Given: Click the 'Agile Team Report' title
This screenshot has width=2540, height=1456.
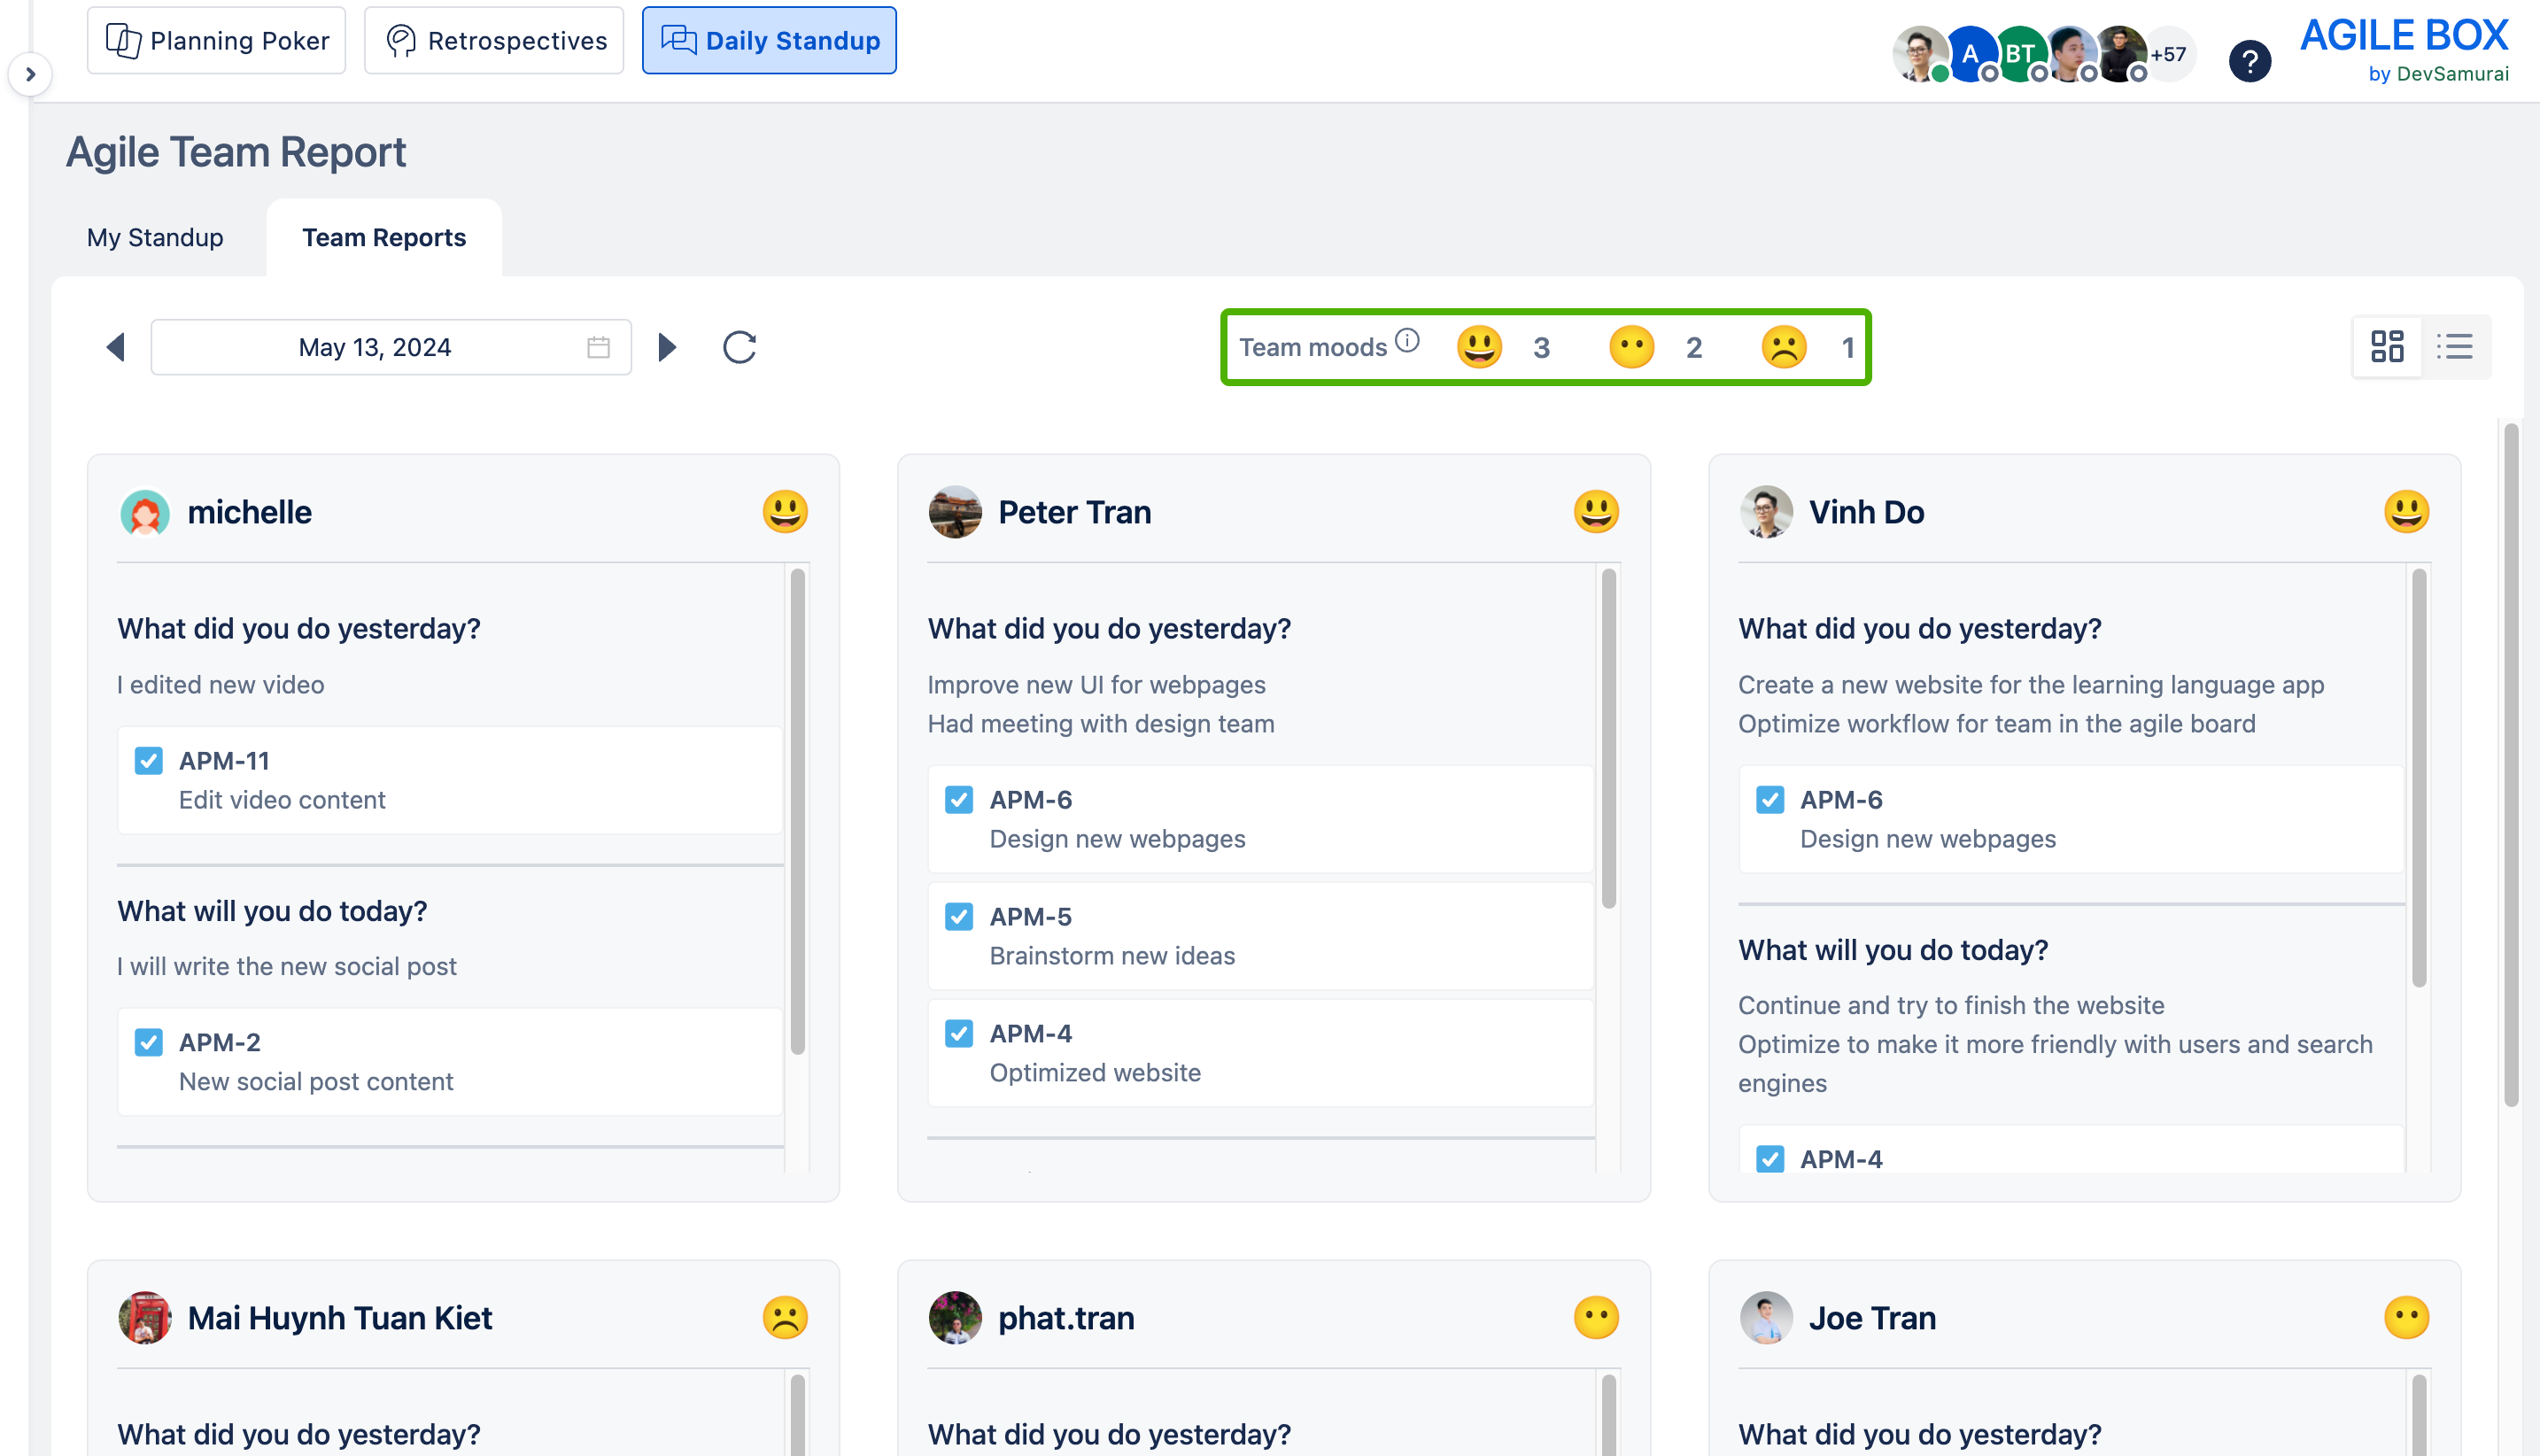Looking at the screenshot, I should [236, 152].
